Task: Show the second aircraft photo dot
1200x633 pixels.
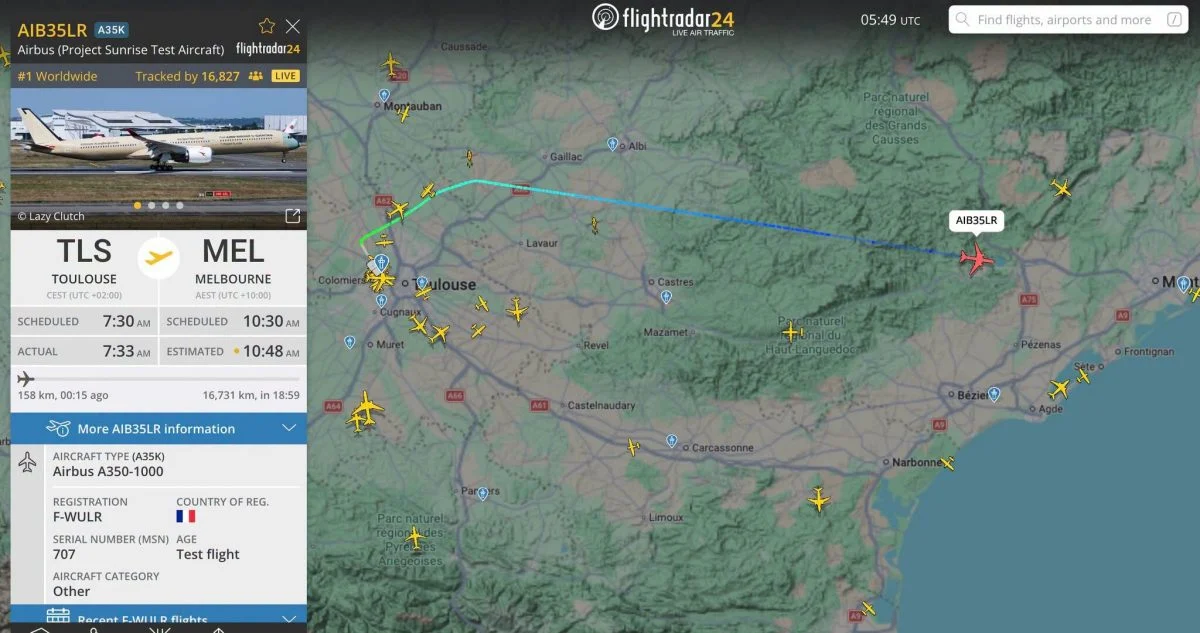Action: pyautogui.click(x=151, y=205)
